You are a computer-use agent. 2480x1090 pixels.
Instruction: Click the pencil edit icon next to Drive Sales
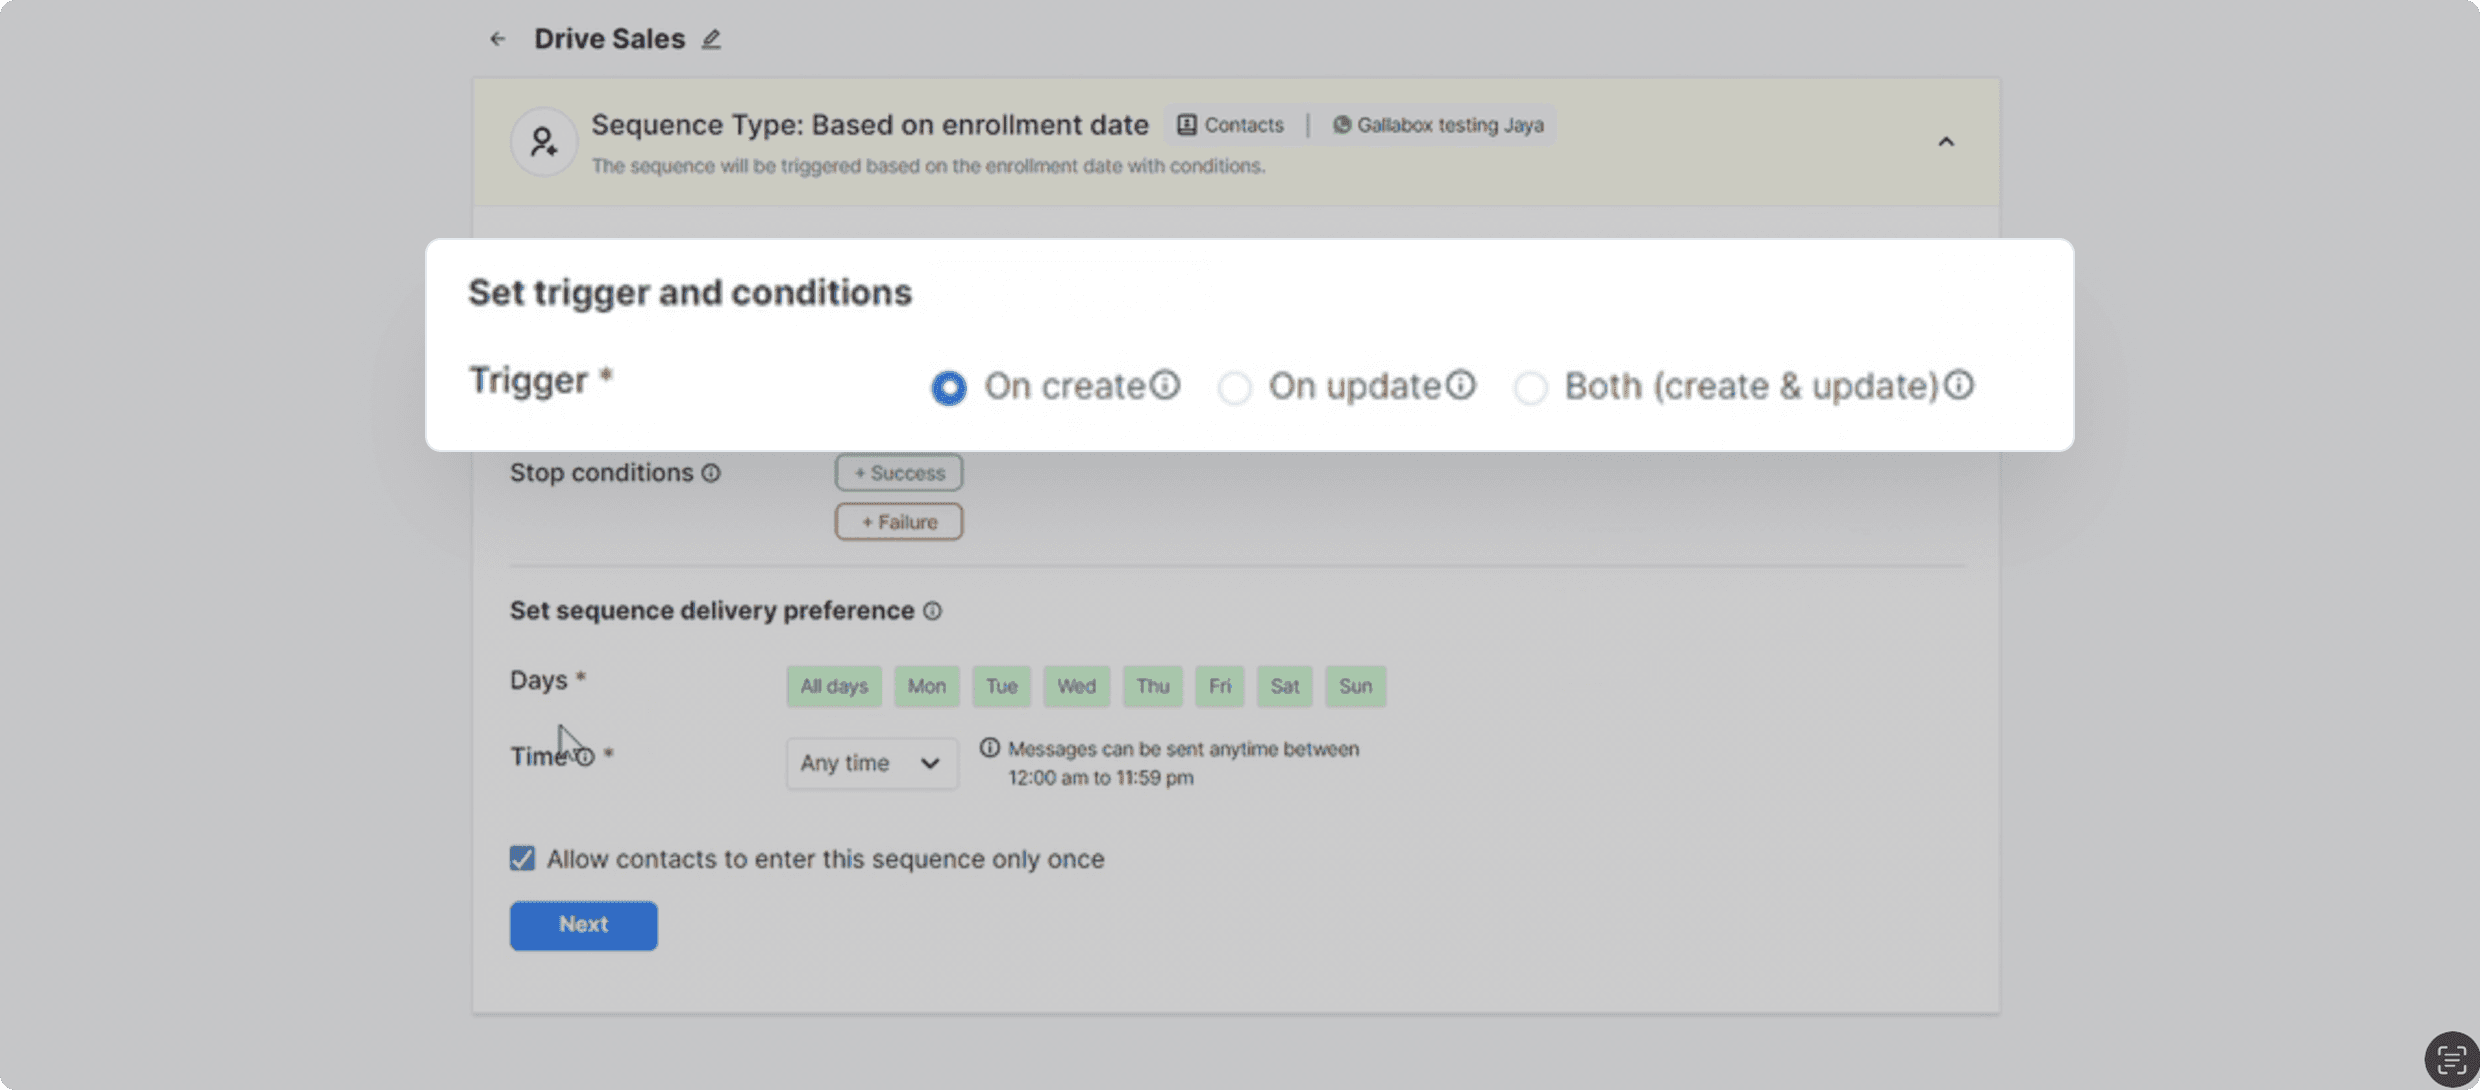(x=711, y=39)
